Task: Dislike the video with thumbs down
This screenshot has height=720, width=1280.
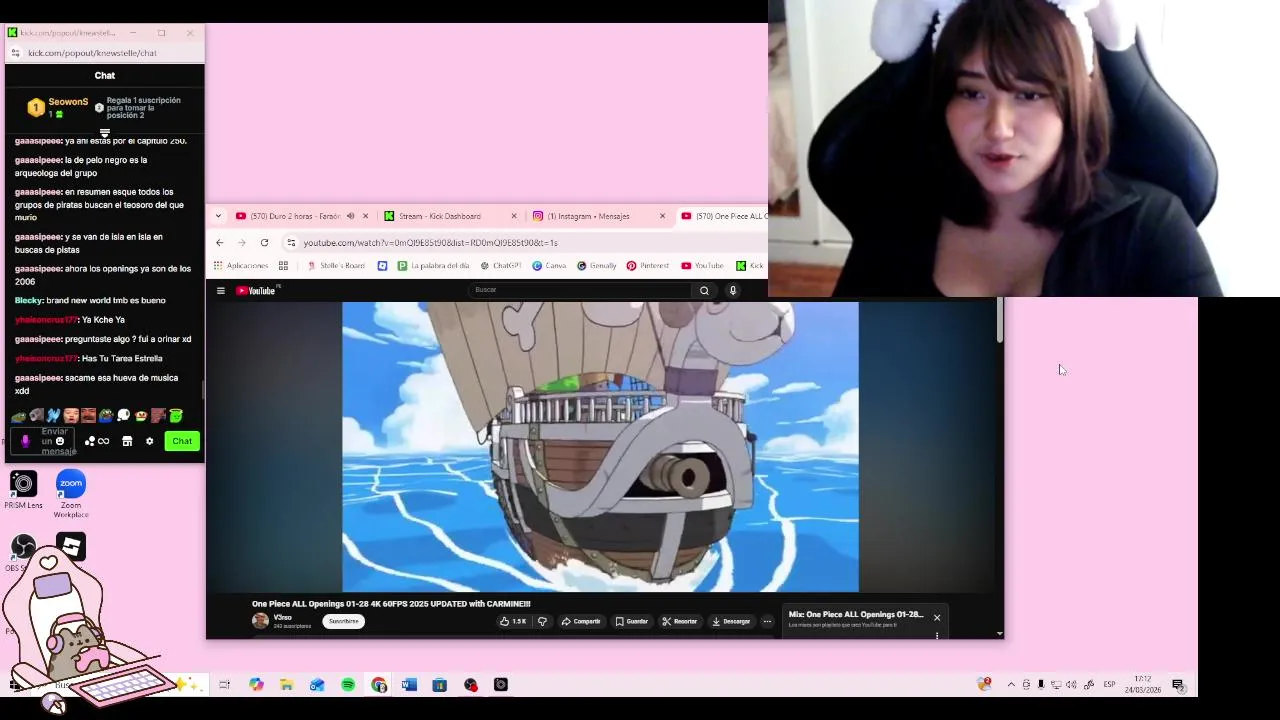Action: 542,621
